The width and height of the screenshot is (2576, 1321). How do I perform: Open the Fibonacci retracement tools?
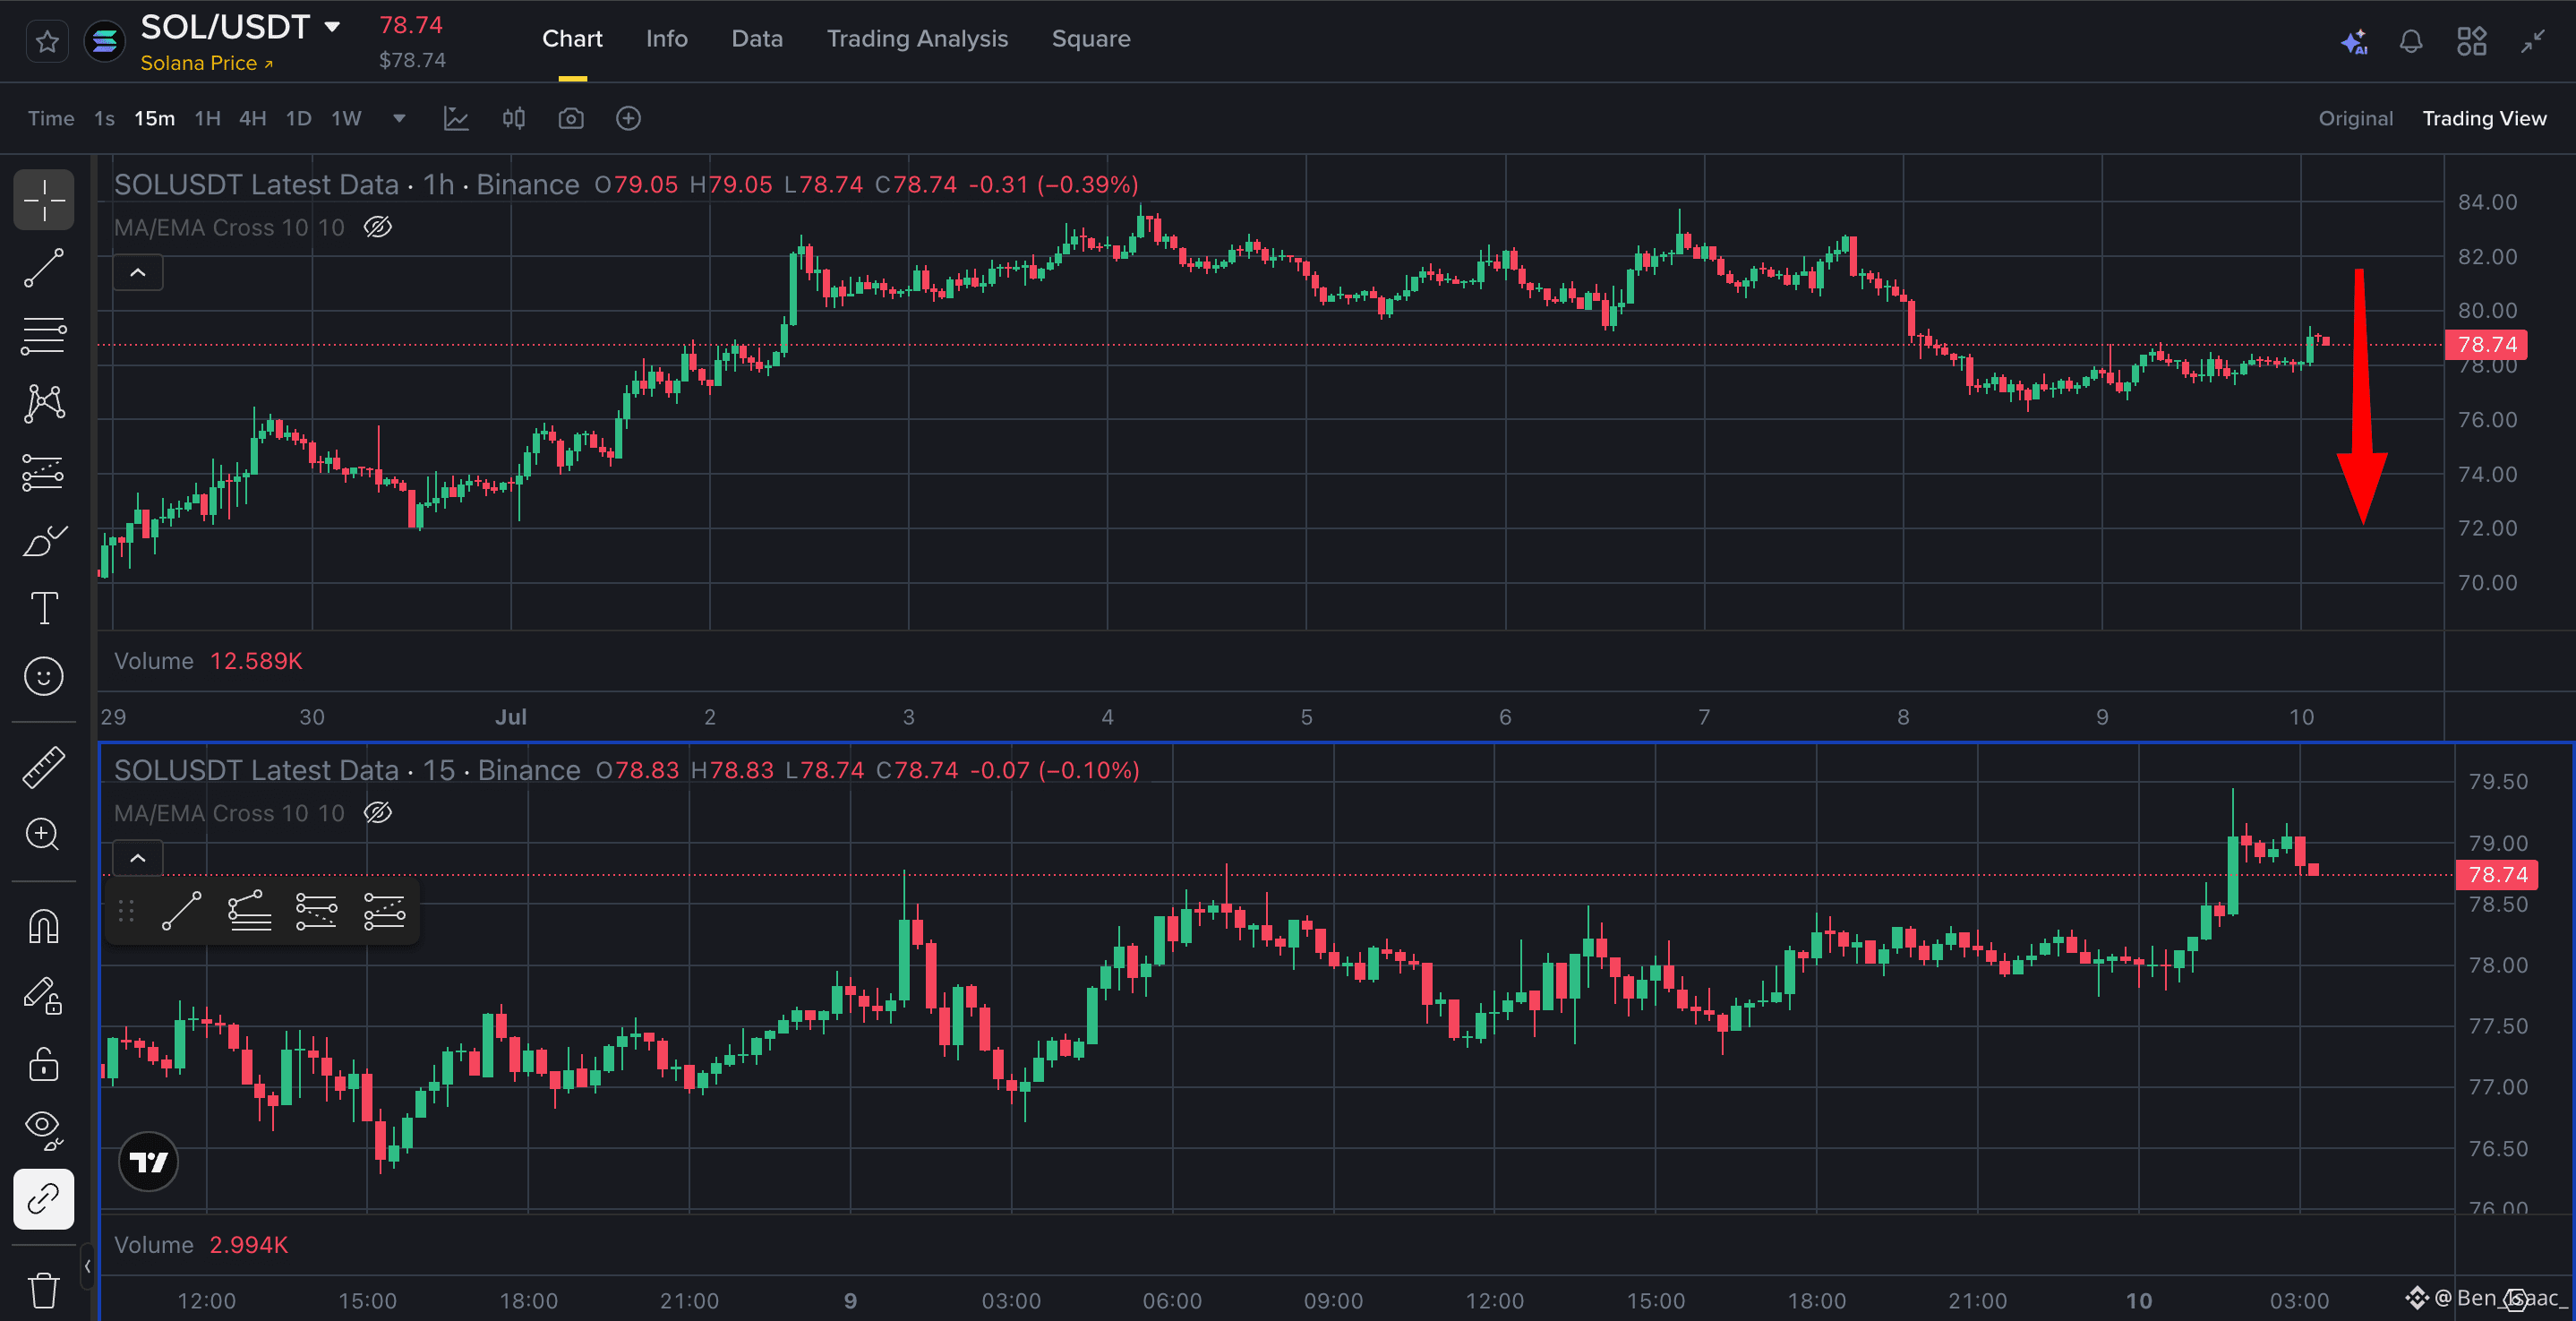coord(44,336)
